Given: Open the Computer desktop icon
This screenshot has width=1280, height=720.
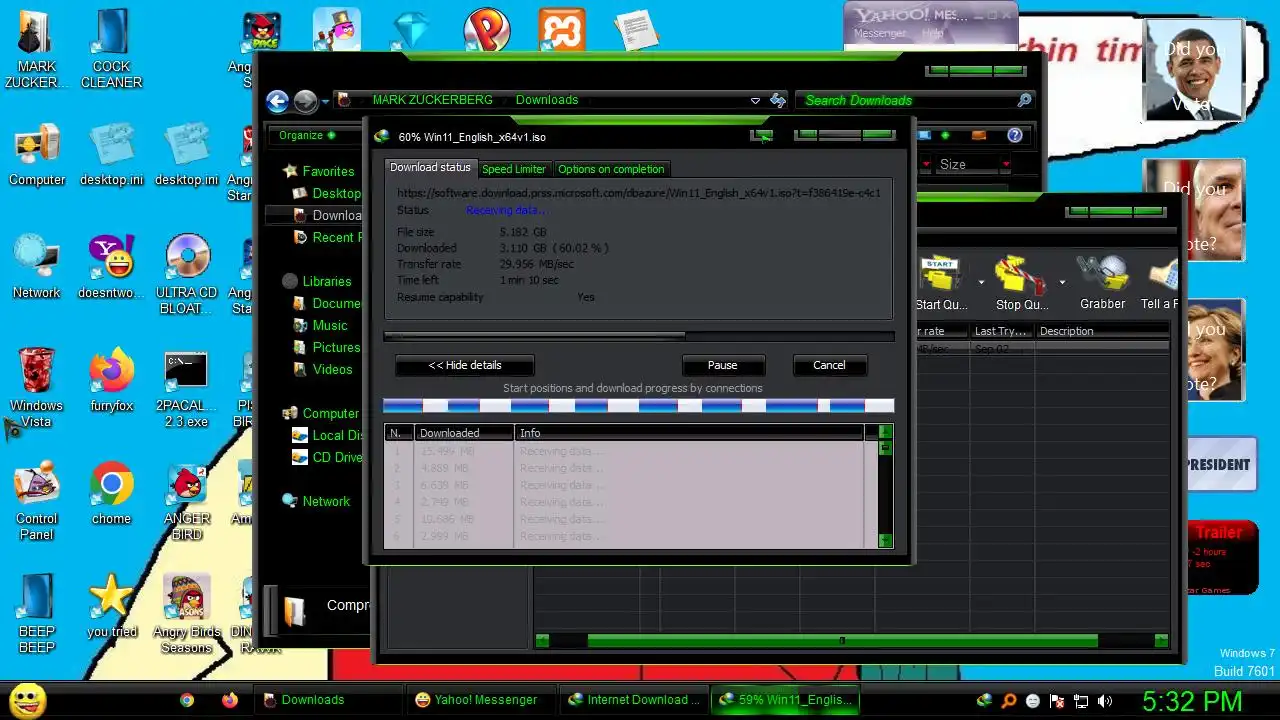Looking at the screenshot, I should [37, 155].
